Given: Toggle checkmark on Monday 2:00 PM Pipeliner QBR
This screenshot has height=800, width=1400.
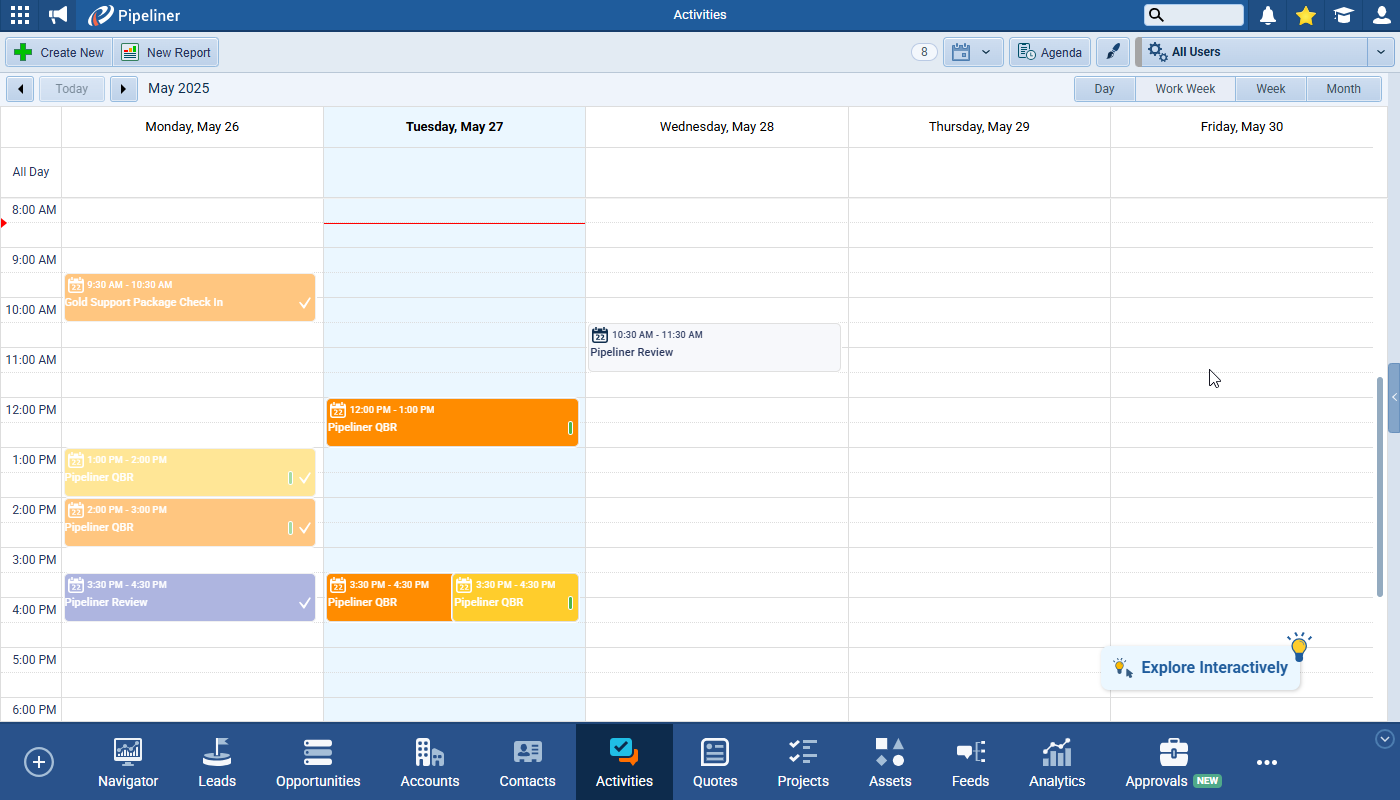Looking at the screenshot, I should click(305, 528).
